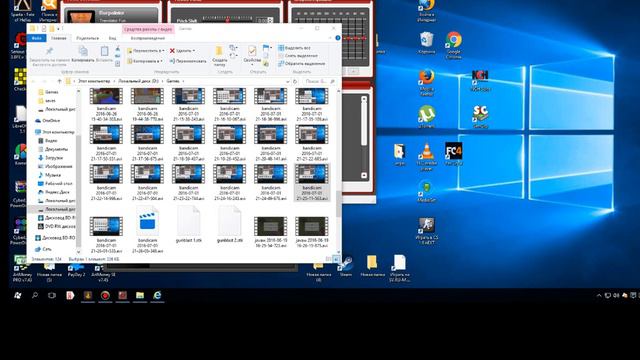Collapse the ribbon with the chevron
Image resolution: width=640 pixels, height=360 pixels.
(x=330, y=38)
